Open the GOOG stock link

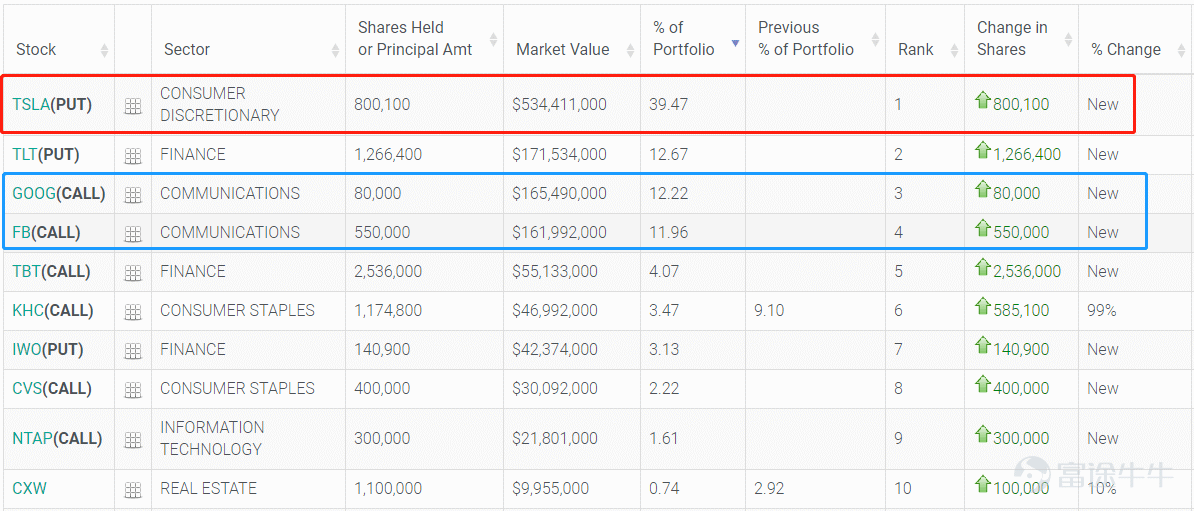click(34, 193)
